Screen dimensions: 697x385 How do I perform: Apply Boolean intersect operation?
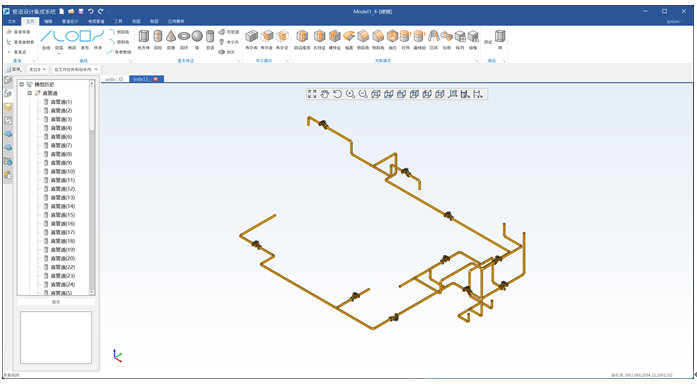(282, 39)
